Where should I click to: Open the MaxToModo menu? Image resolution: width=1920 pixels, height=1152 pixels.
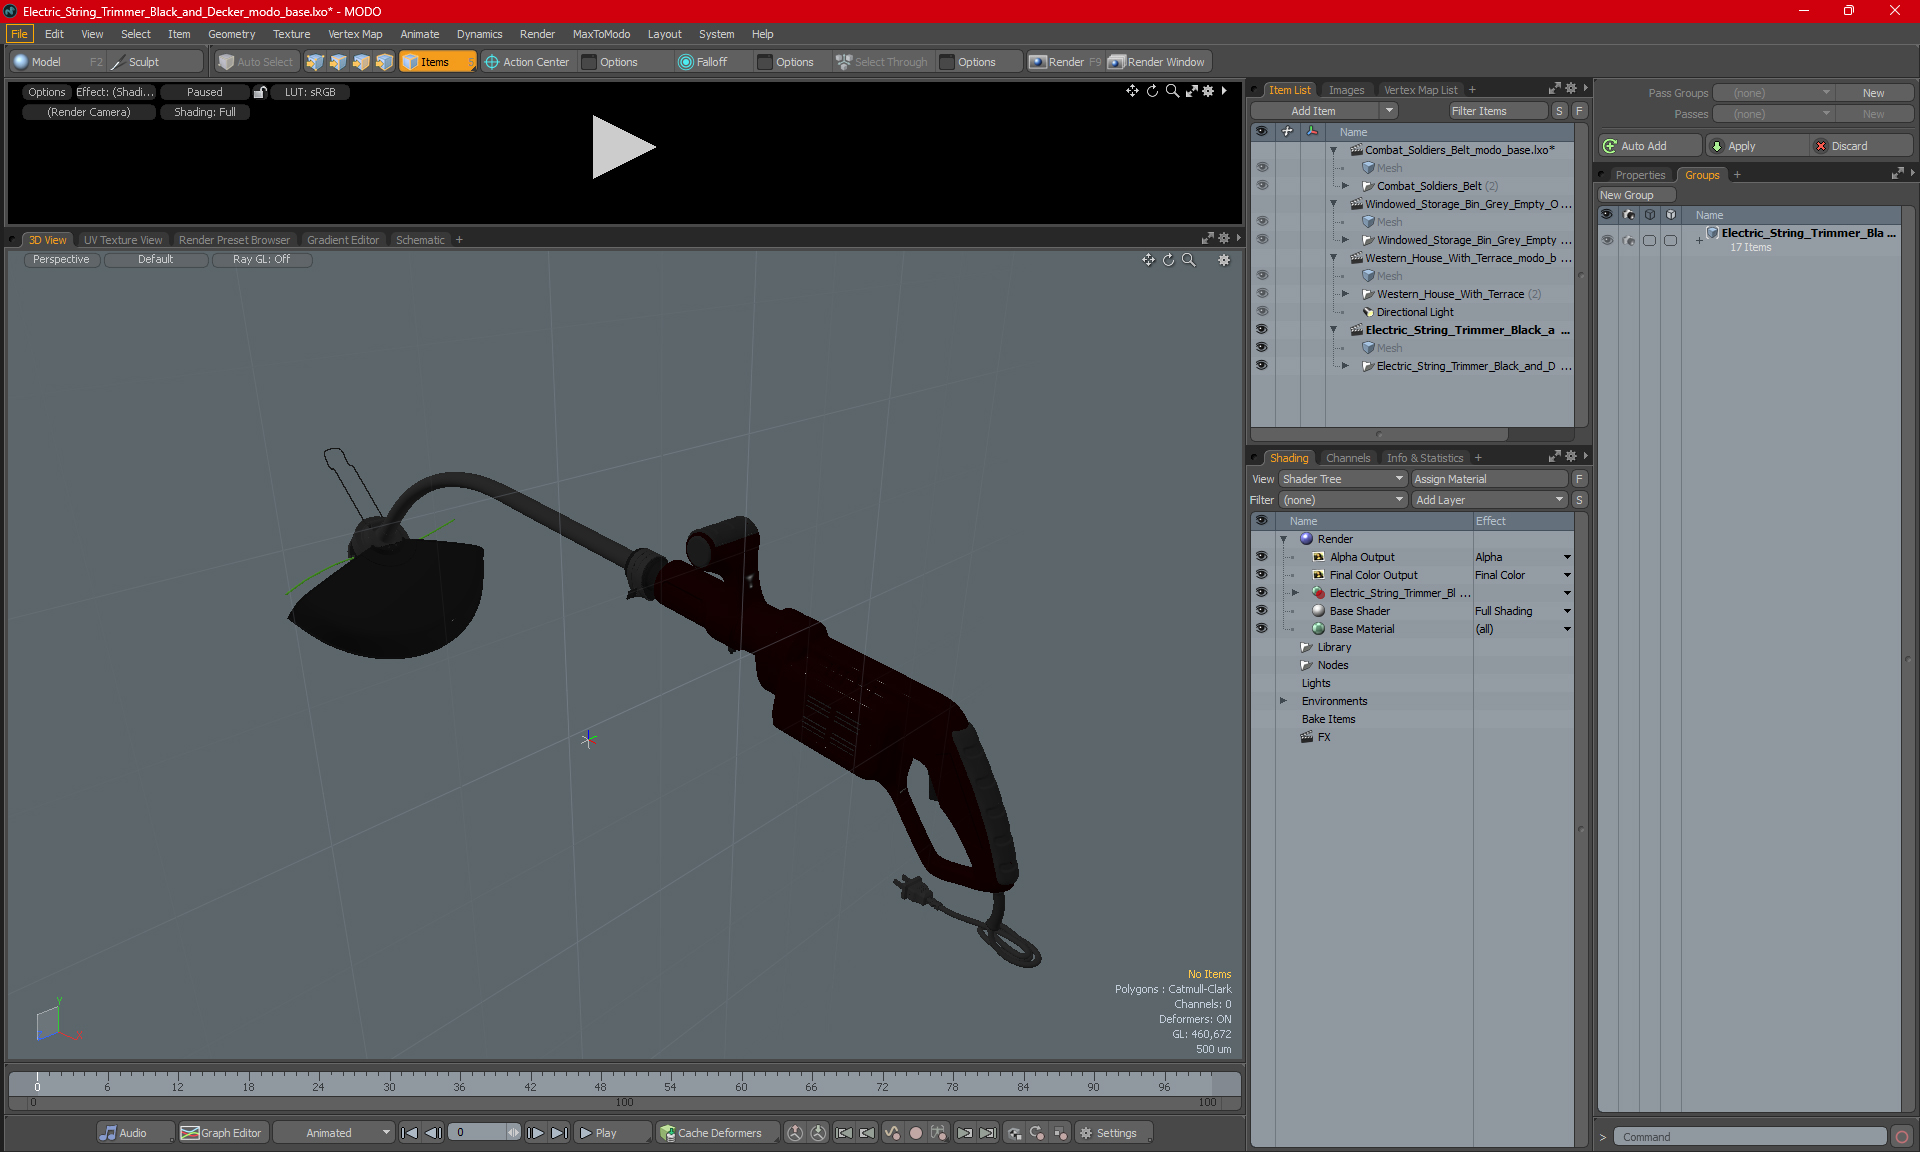tap(601, 34)
